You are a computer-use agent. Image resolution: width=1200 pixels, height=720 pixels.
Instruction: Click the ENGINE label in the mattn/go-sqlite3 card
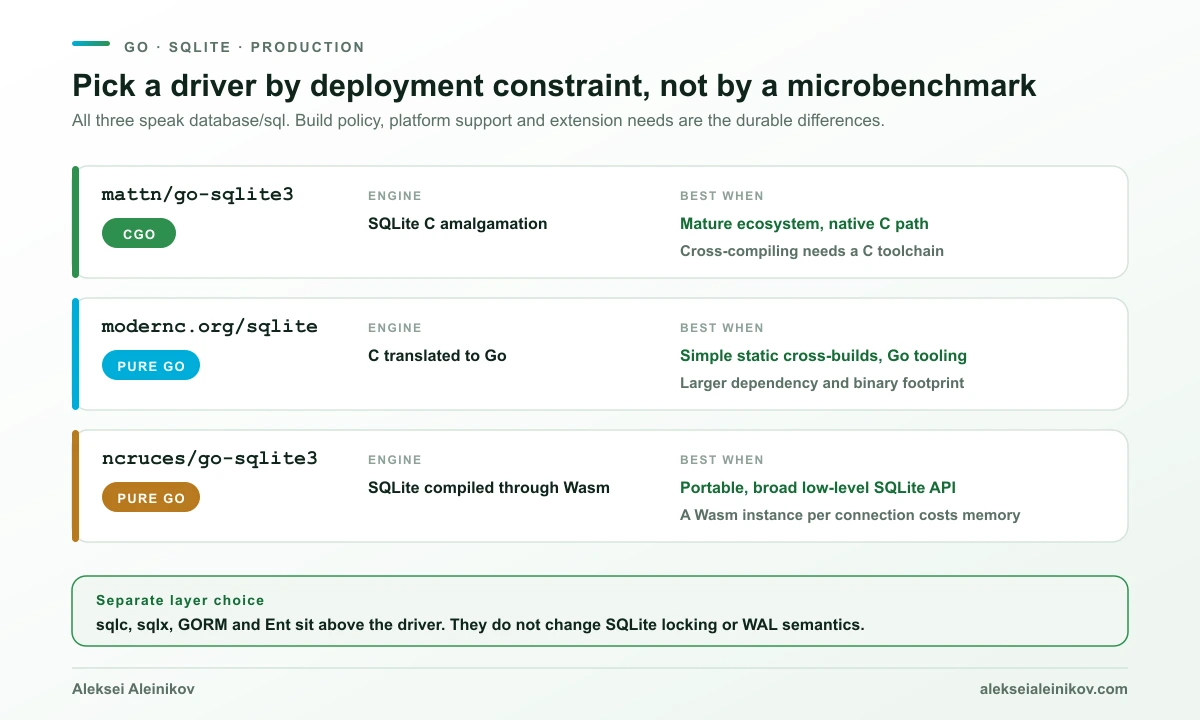click(395, 196)
